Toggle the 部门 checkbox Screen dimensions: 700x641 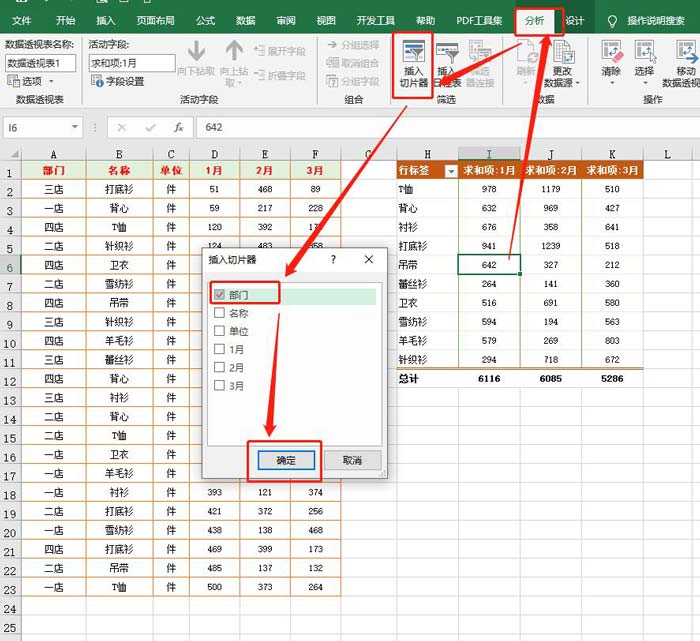click(219, 295)
